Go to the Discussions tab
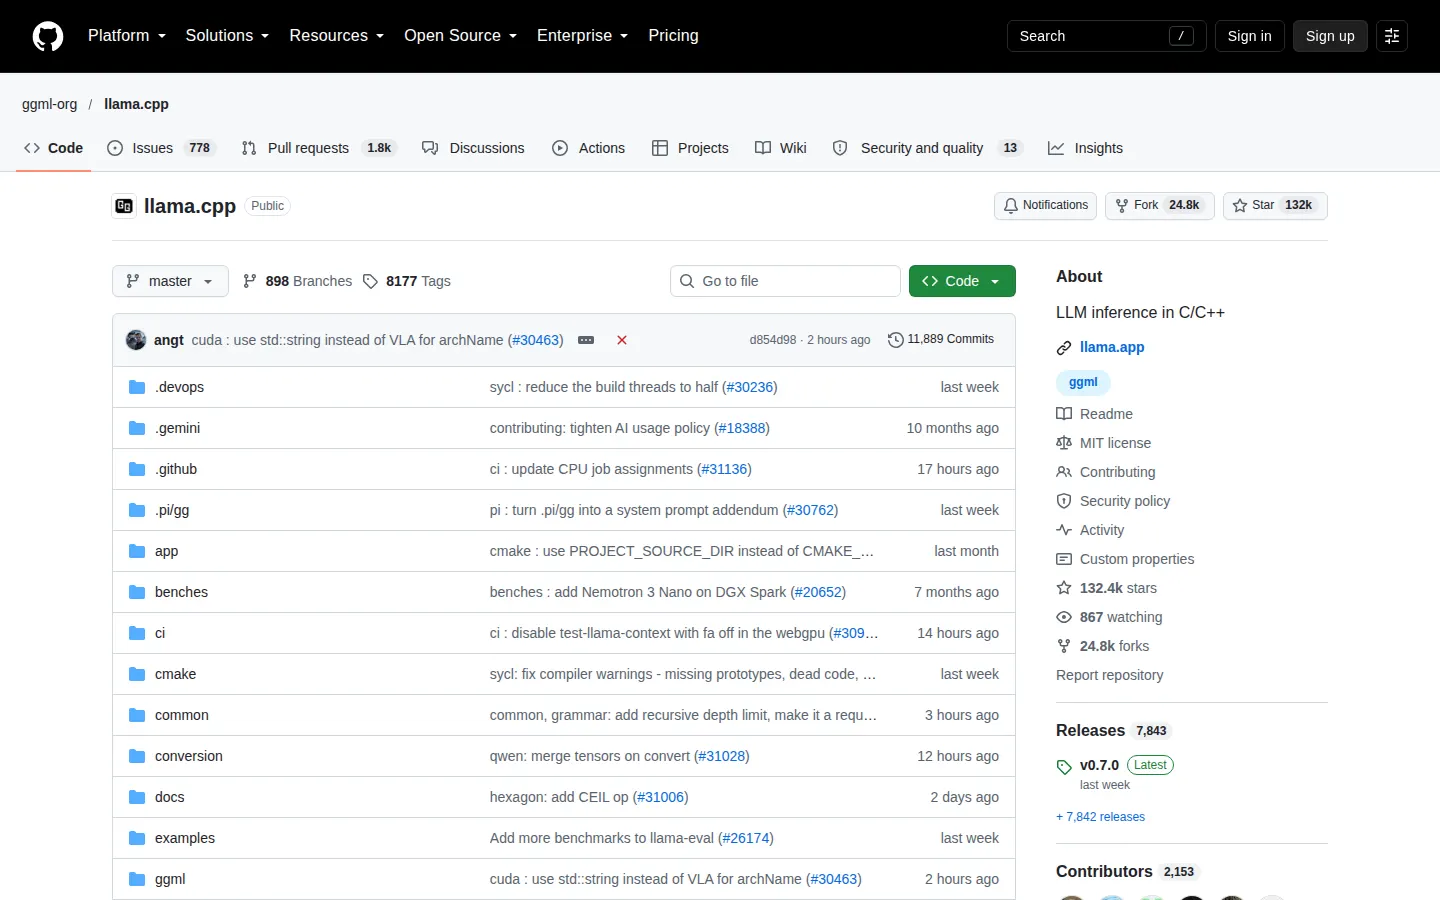This screenshot has width=1440, height=900. pyautogui.click(x=473, y=148)
